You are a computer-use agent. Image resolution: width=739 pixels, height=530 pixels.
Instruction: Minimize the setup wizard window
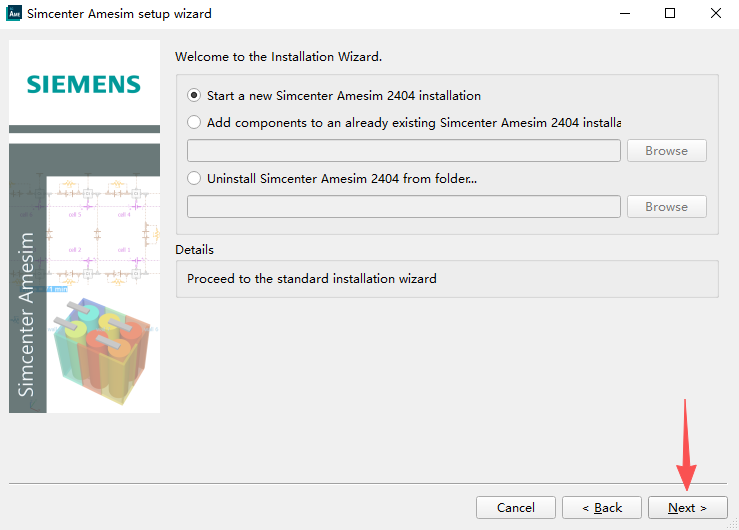pyautogui.click(x=625, y=13)
